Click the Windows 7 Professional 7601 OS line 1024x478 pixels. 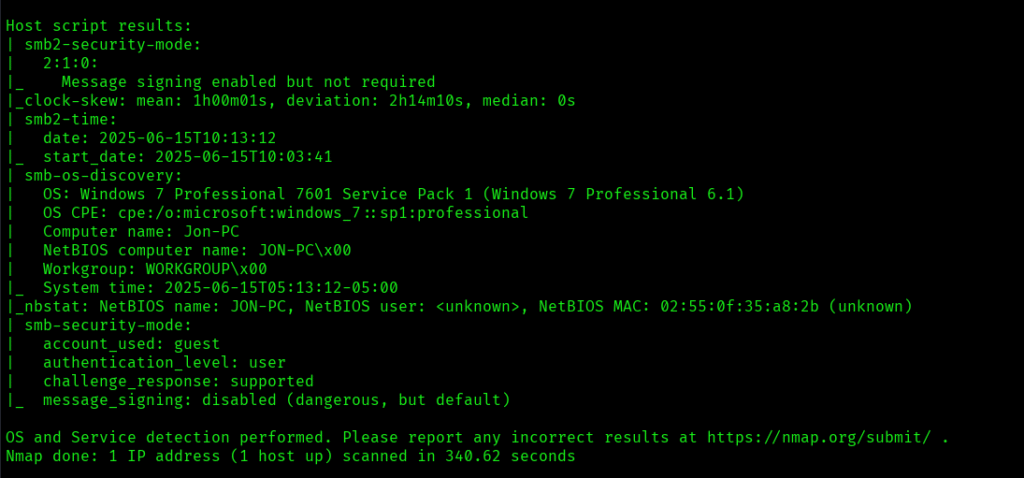393,194
